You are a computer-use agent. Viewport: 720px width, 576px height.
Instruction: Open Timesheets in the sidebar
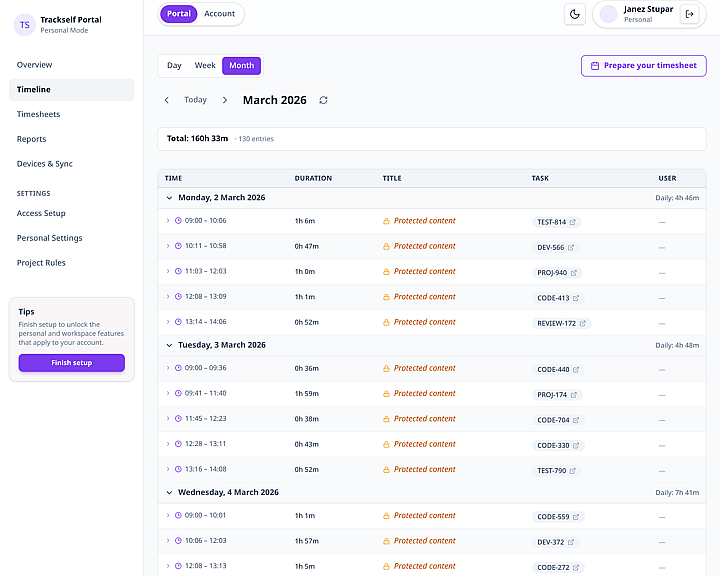click(x=72, y=114)
